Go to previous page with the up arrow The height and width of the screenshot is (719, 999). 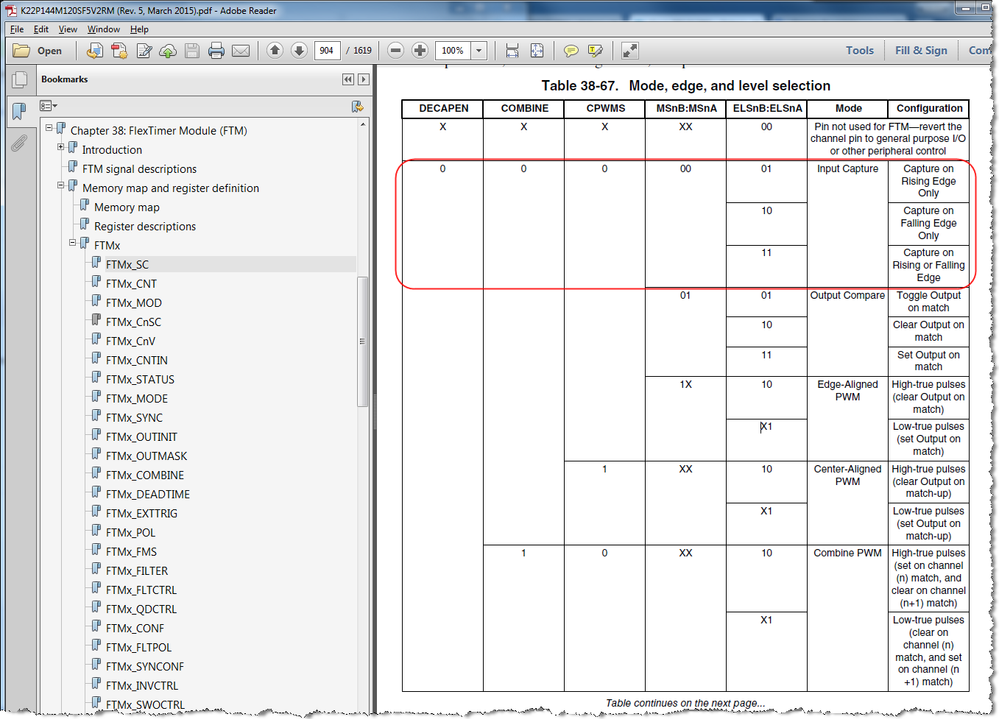pyautogui.click(x=274, y=50)
